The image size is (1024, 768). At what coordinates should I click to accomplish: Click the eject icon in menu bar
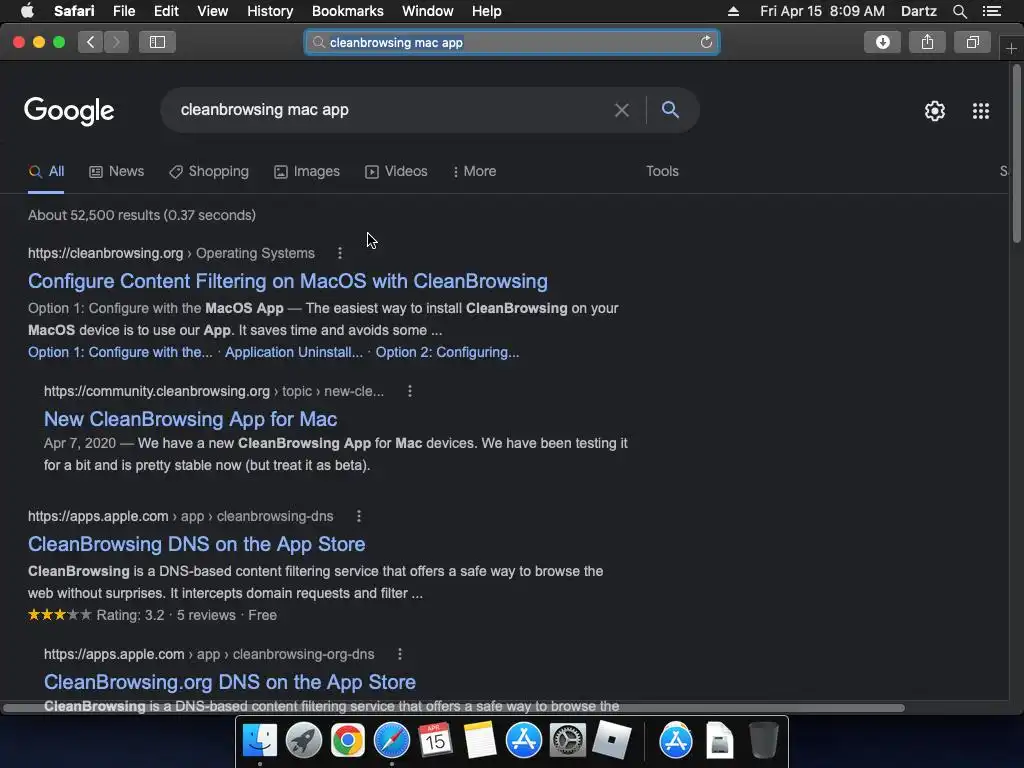tap(733, 11)
